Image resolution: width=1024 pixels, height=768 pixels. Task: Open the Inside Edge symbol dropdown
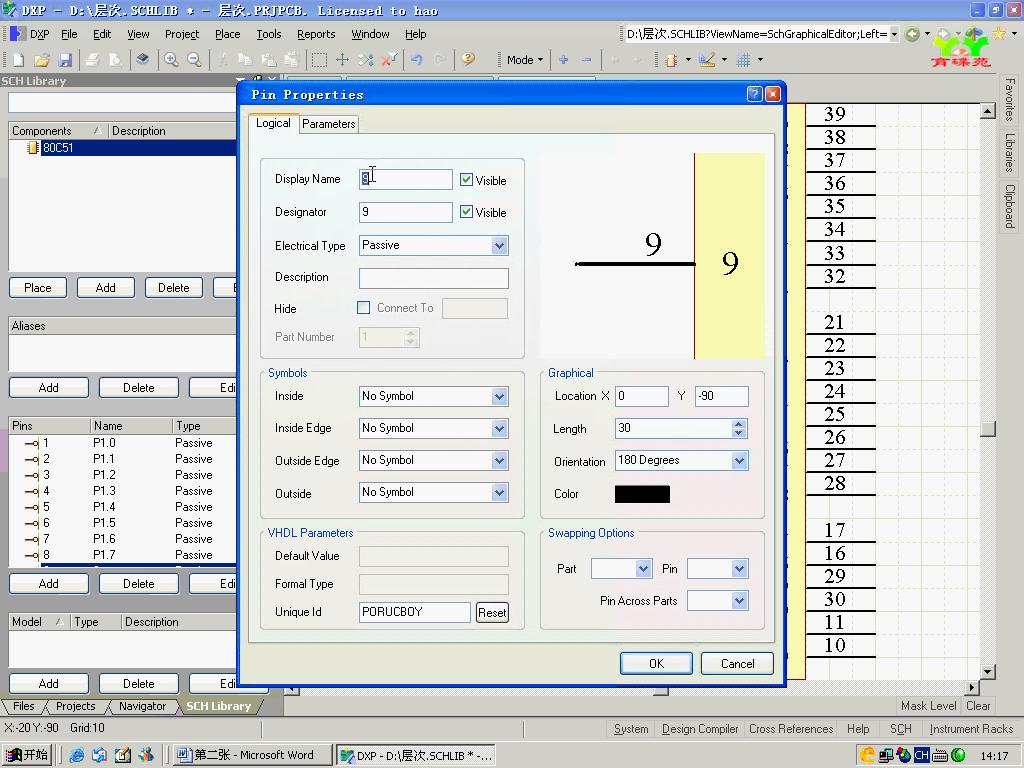(500, 428)
